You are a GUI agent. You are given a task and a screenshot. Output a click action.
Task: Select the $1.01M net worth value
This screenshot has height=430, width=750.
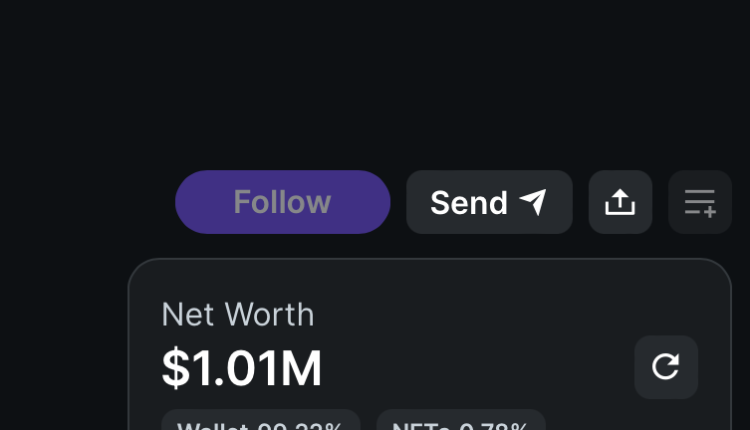(x=242, y=369)
